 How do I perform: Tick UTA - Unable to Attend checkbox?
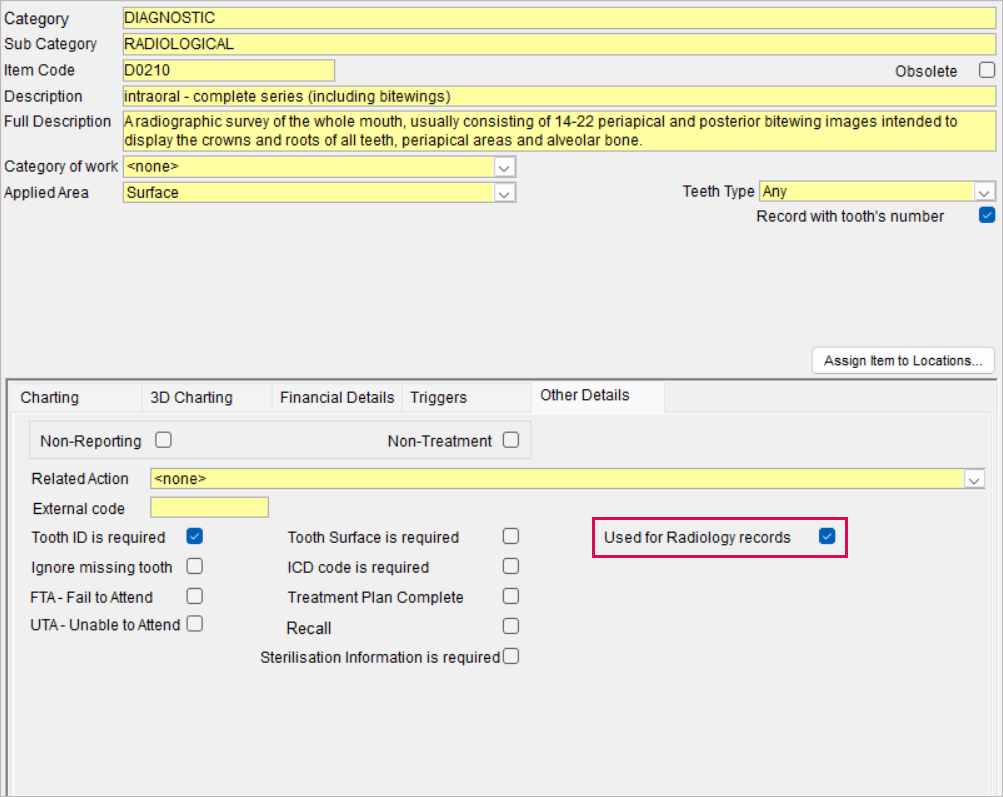pyautogui.click(x=194, y=624)
